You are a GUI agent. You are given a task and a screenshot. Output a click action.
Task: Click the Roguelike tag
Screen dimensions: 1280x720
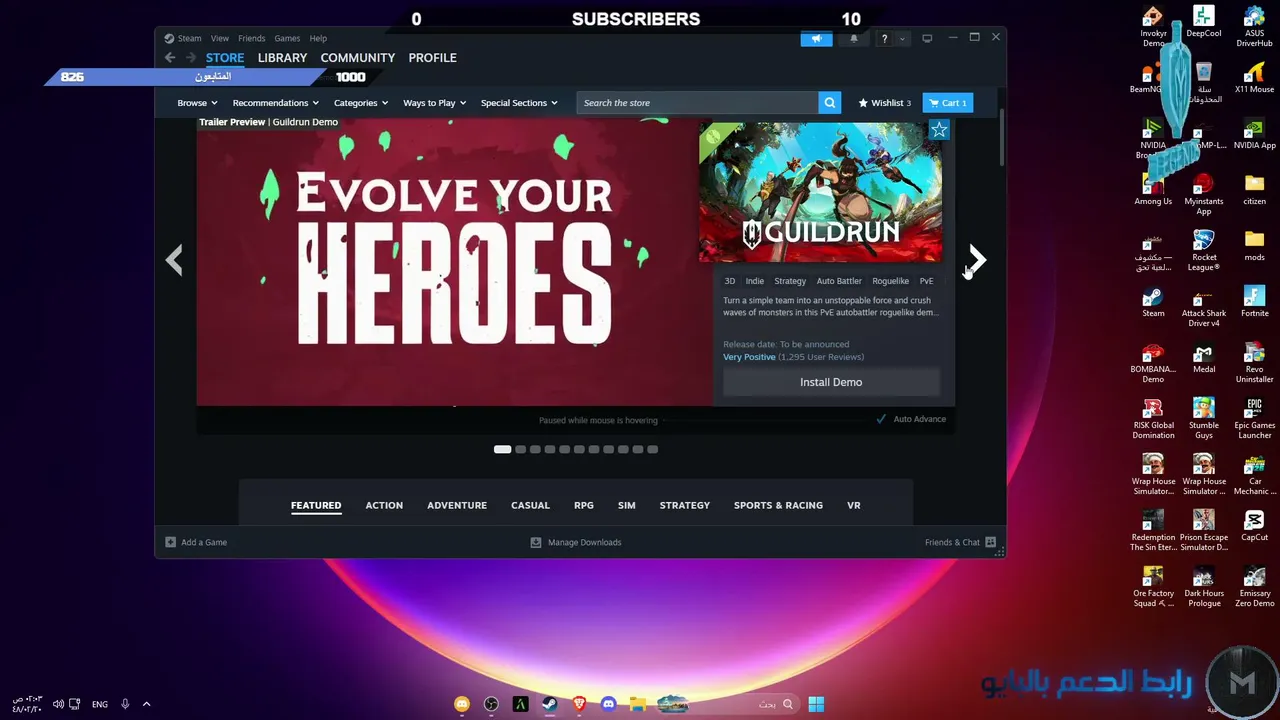pyautogui.click(x=890, y=281)
